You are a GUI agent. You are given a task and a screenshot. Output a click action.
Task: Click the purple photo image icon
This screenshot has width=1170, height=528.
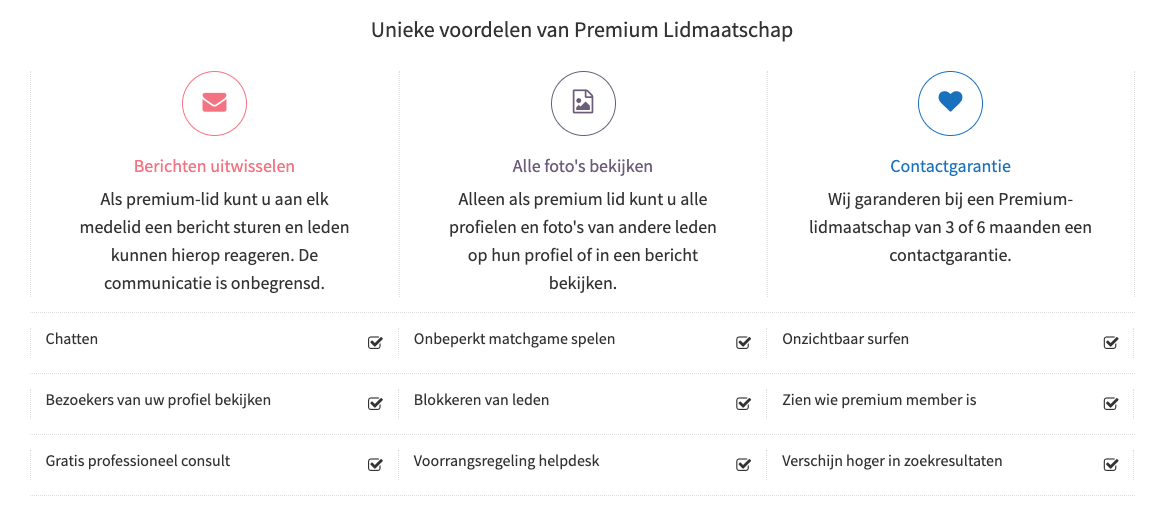583,102
